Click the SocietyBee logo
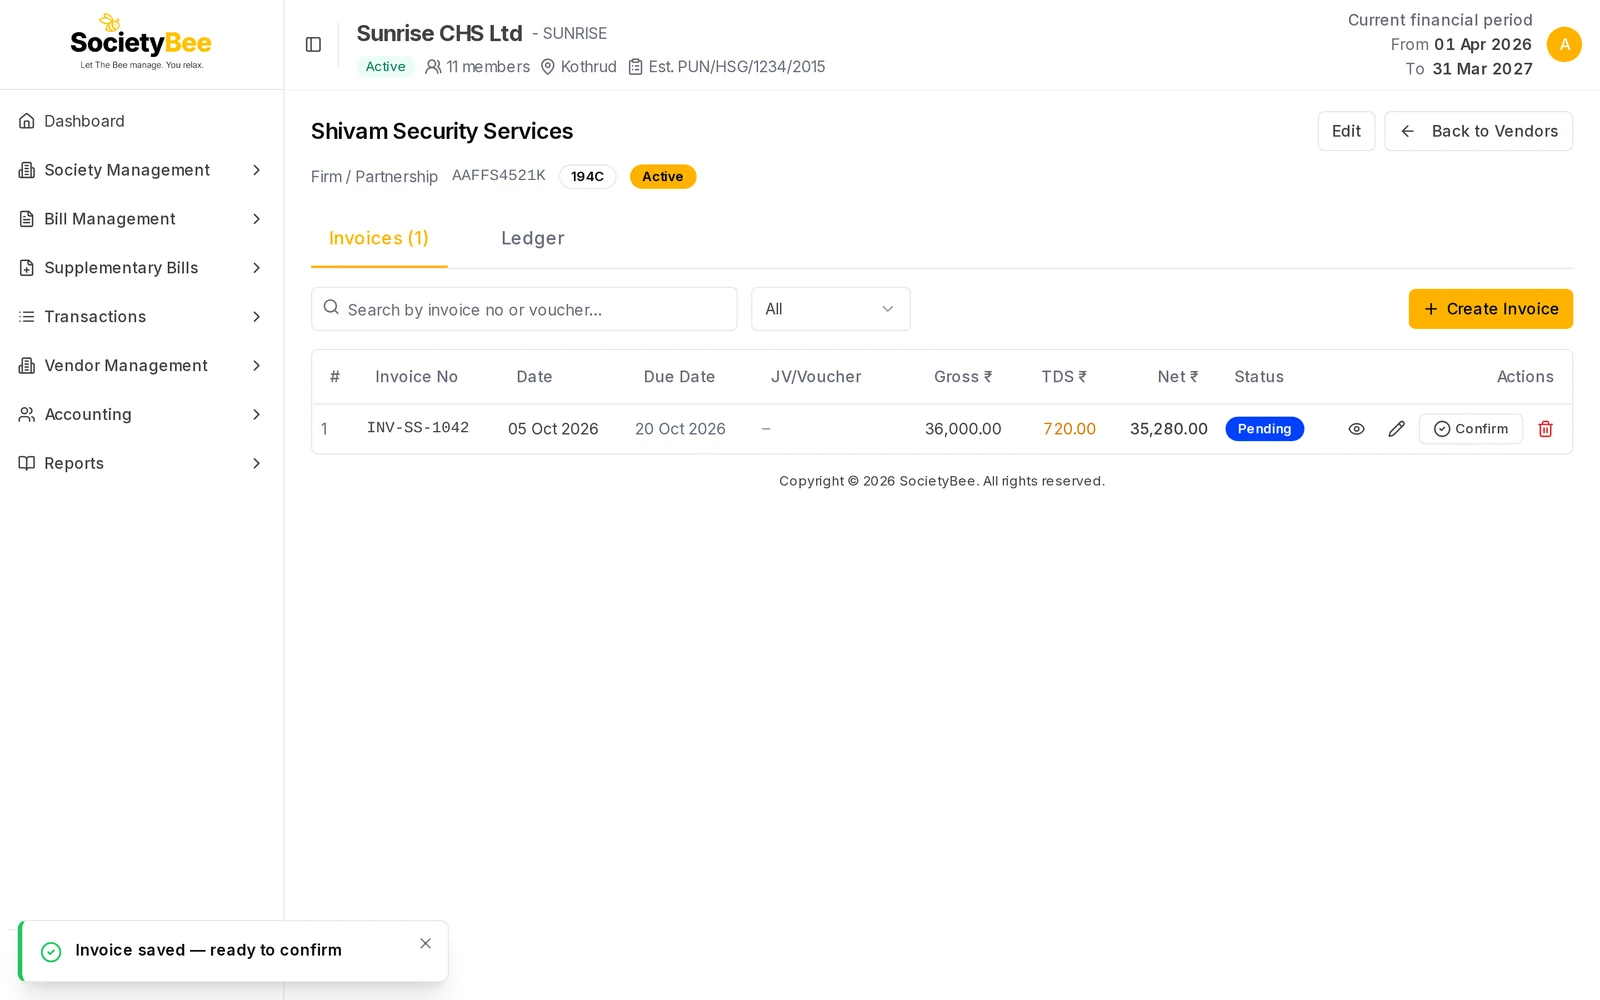This screenshot has height=1000, width=1600. [141, 43]
